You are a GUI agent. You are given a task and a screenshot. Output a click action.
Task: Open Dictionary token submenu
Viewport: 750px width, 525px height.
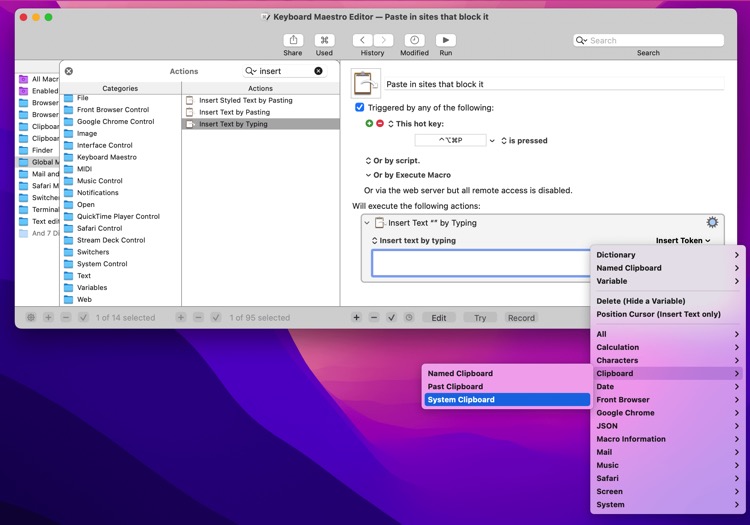click(668, 255)
